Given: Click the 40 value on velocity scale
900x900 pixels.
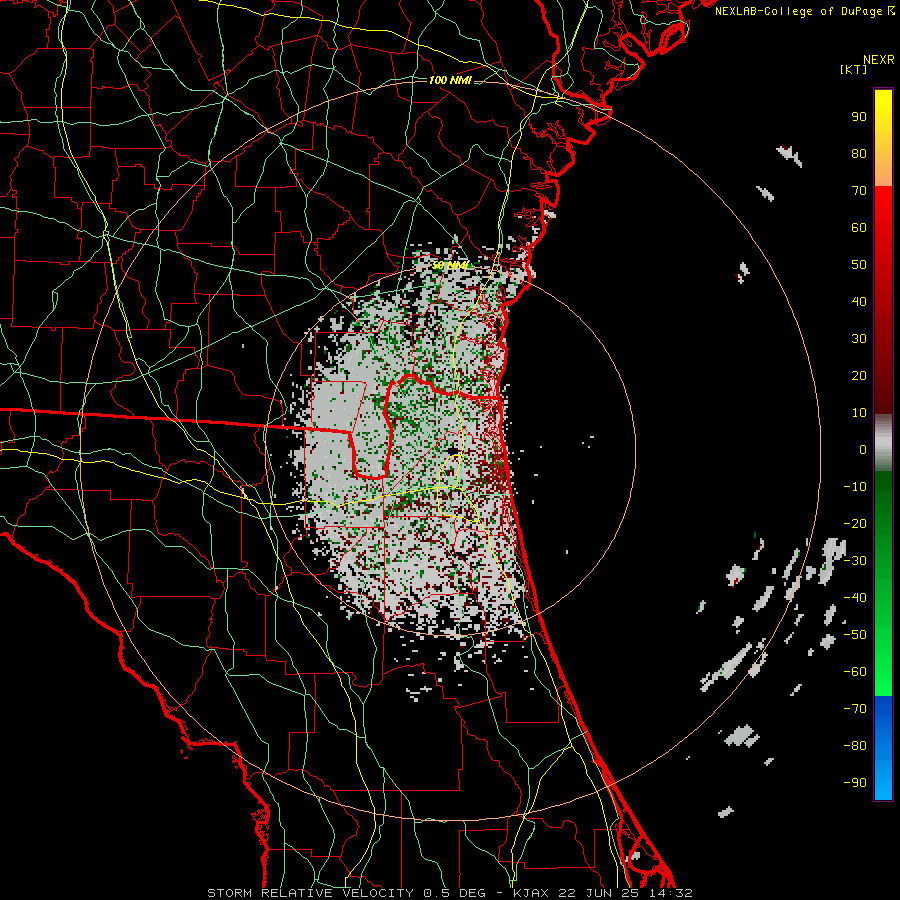Looking at the screenshot, I should click(x=859, y=301).
